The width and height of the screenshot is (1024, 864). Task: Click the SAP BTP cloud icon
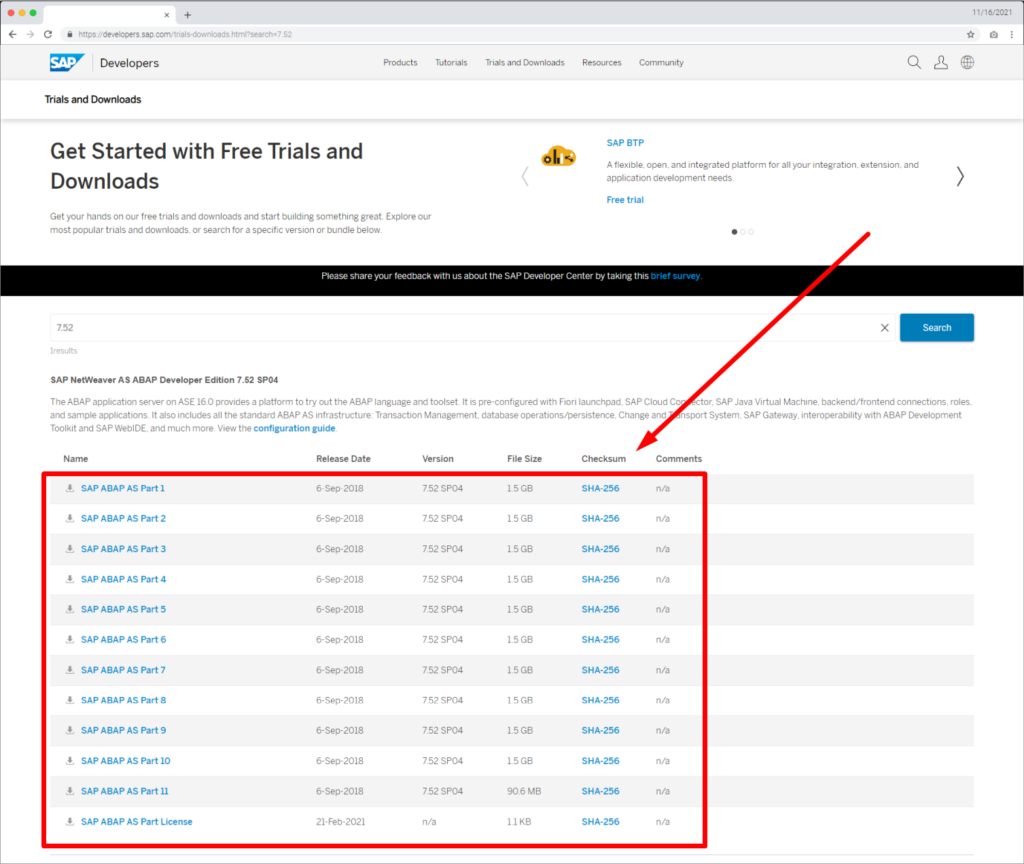[x=558, y=157]
